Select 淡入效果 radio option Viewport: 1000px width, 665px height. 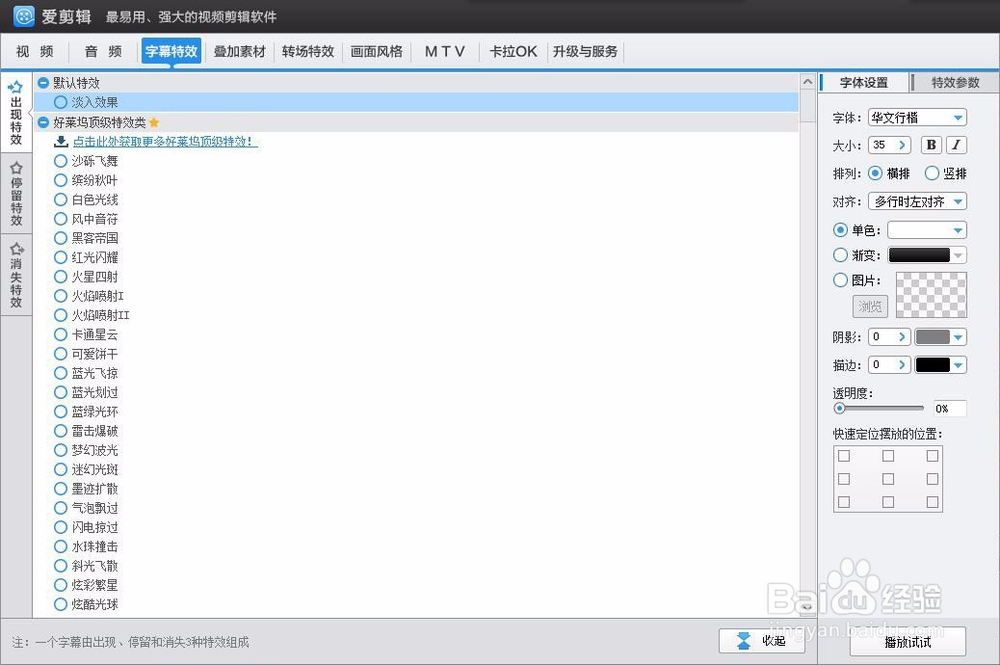tap(61, 102)
